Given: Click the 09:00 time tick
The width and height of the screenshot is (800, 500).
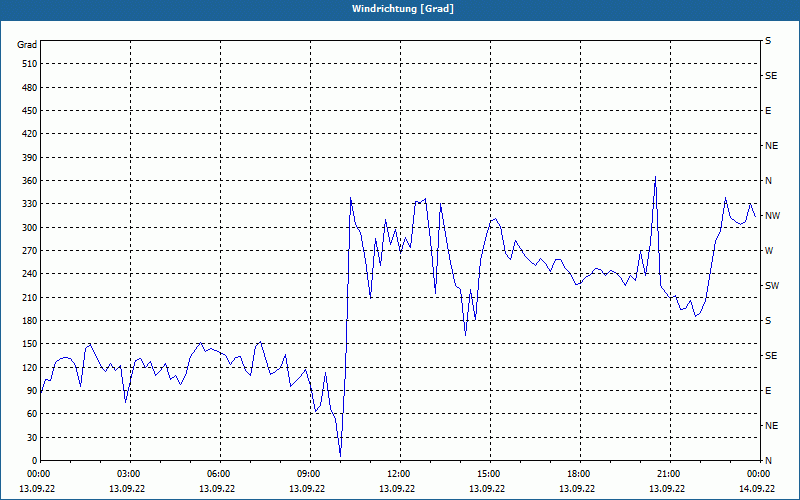Looking at the screenshot, I should [x=308, y=473].
